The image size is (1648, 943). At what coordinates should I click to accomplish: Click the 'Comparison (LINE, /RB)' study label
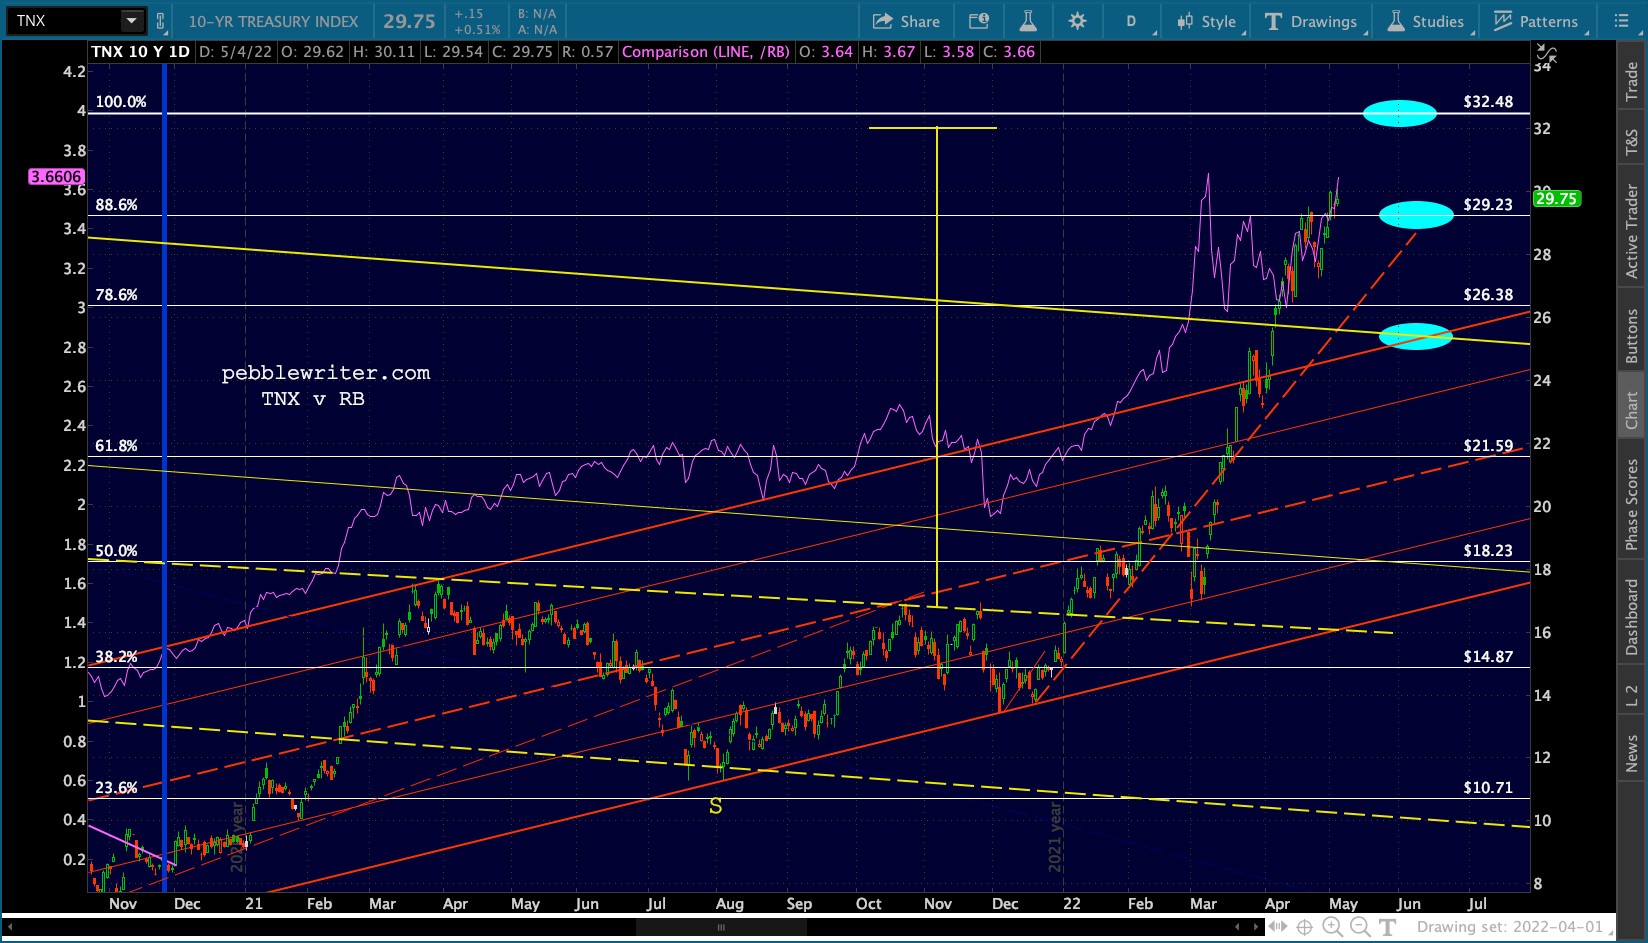(x=706, y=52)
